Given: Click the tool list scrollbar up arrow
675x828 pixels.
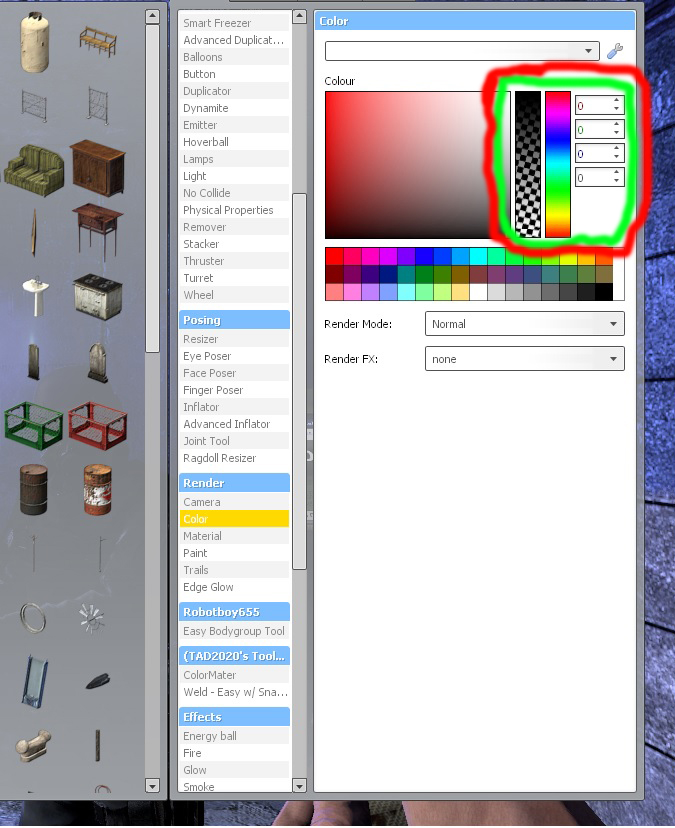Looking at the screenshot, I should pyautogui.click(x=299, y=16).
